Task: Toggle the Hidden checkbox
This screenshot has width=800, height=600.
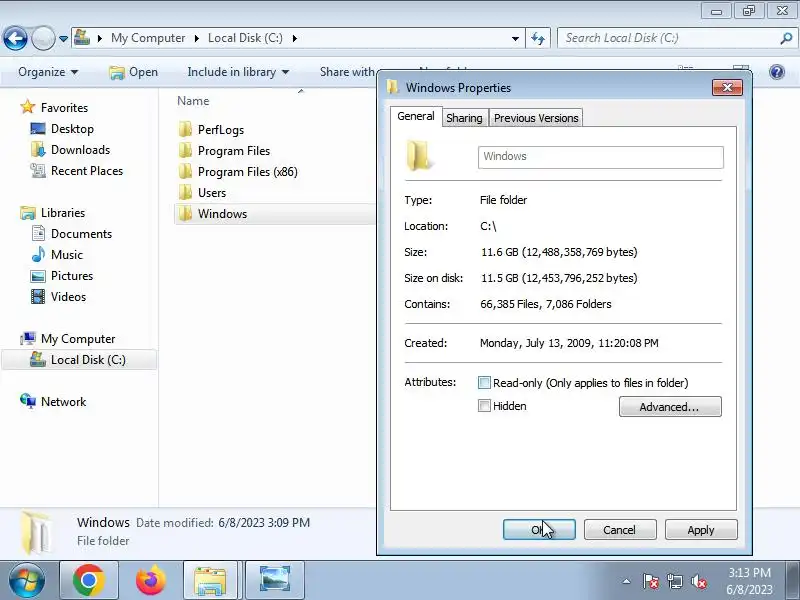Action: [x=484, y=406]
